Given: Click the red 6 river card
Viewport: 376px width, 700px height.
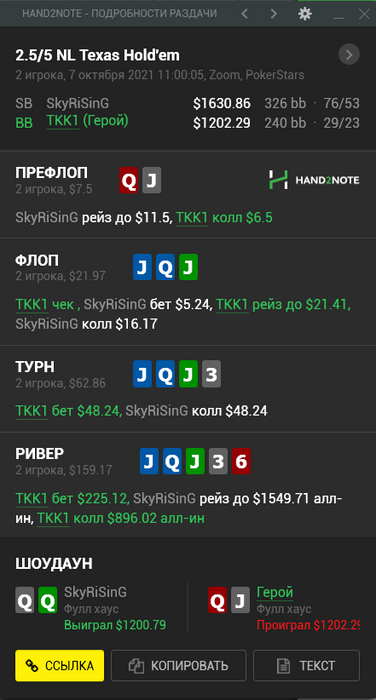Looking at the screenshot, I should 241,461.
